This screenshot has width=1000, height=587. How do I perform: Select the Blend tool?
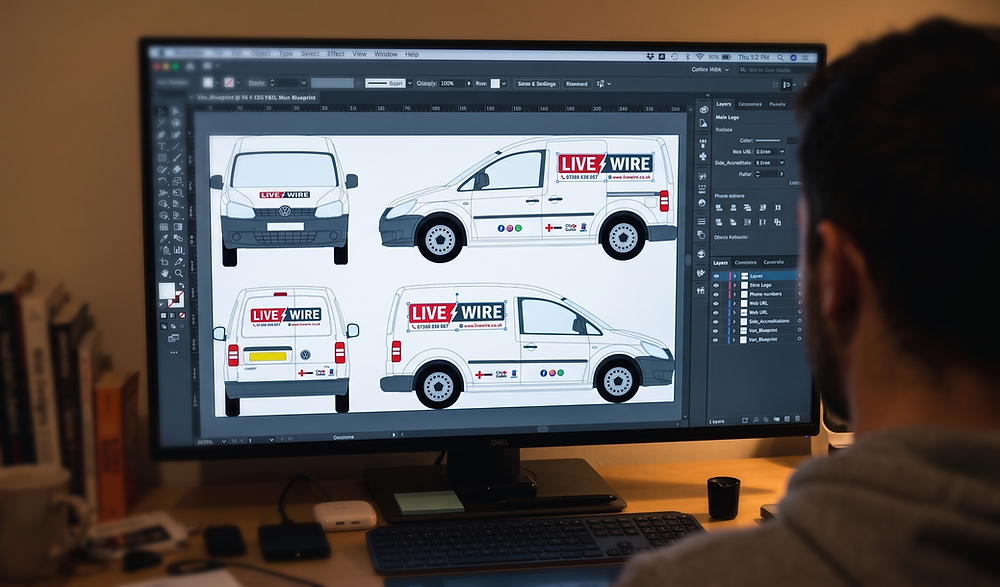coord(177,238)
